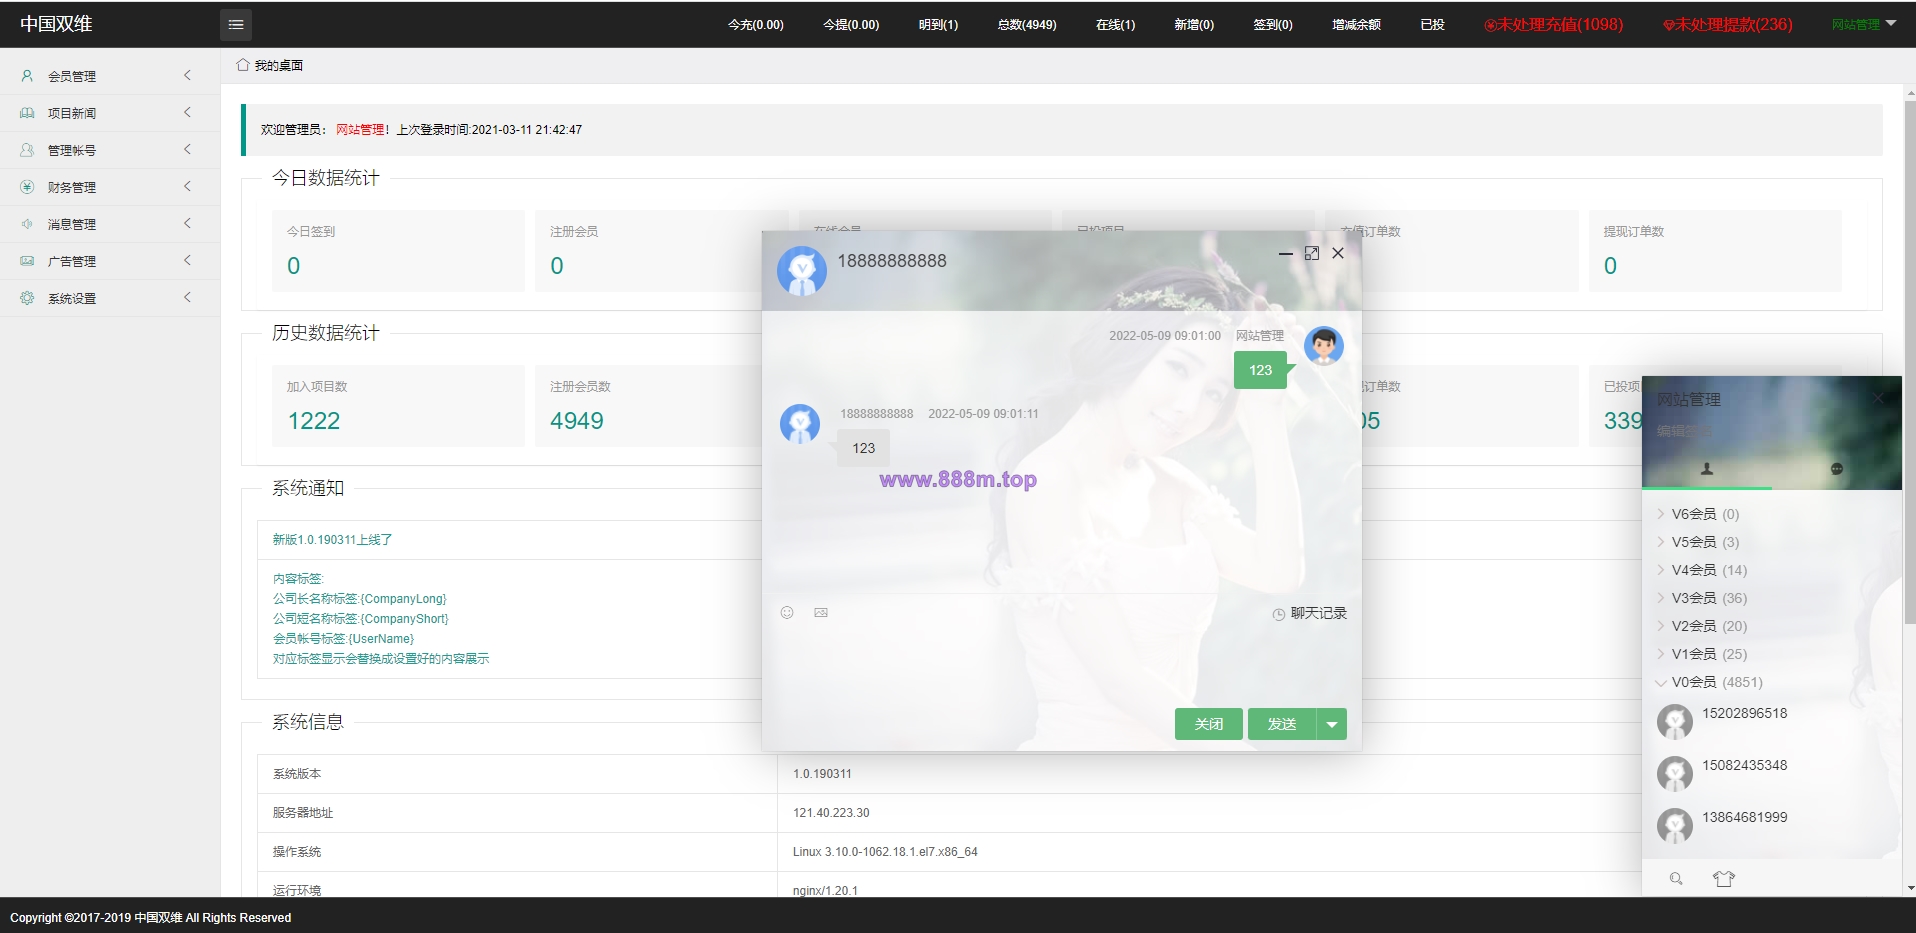1916x933 pixels.
Task: Click inside the chat message input area
Action: point(1062,665)
